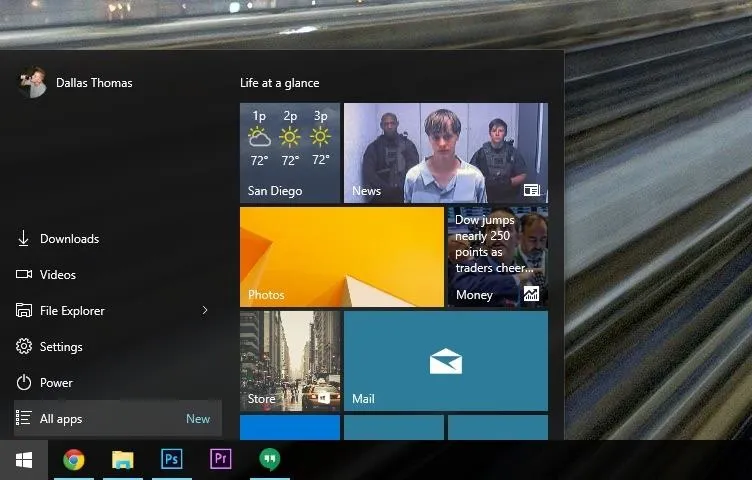Open Hangouts from the taskbar
The image size is (752, 480).
[270, 459]
